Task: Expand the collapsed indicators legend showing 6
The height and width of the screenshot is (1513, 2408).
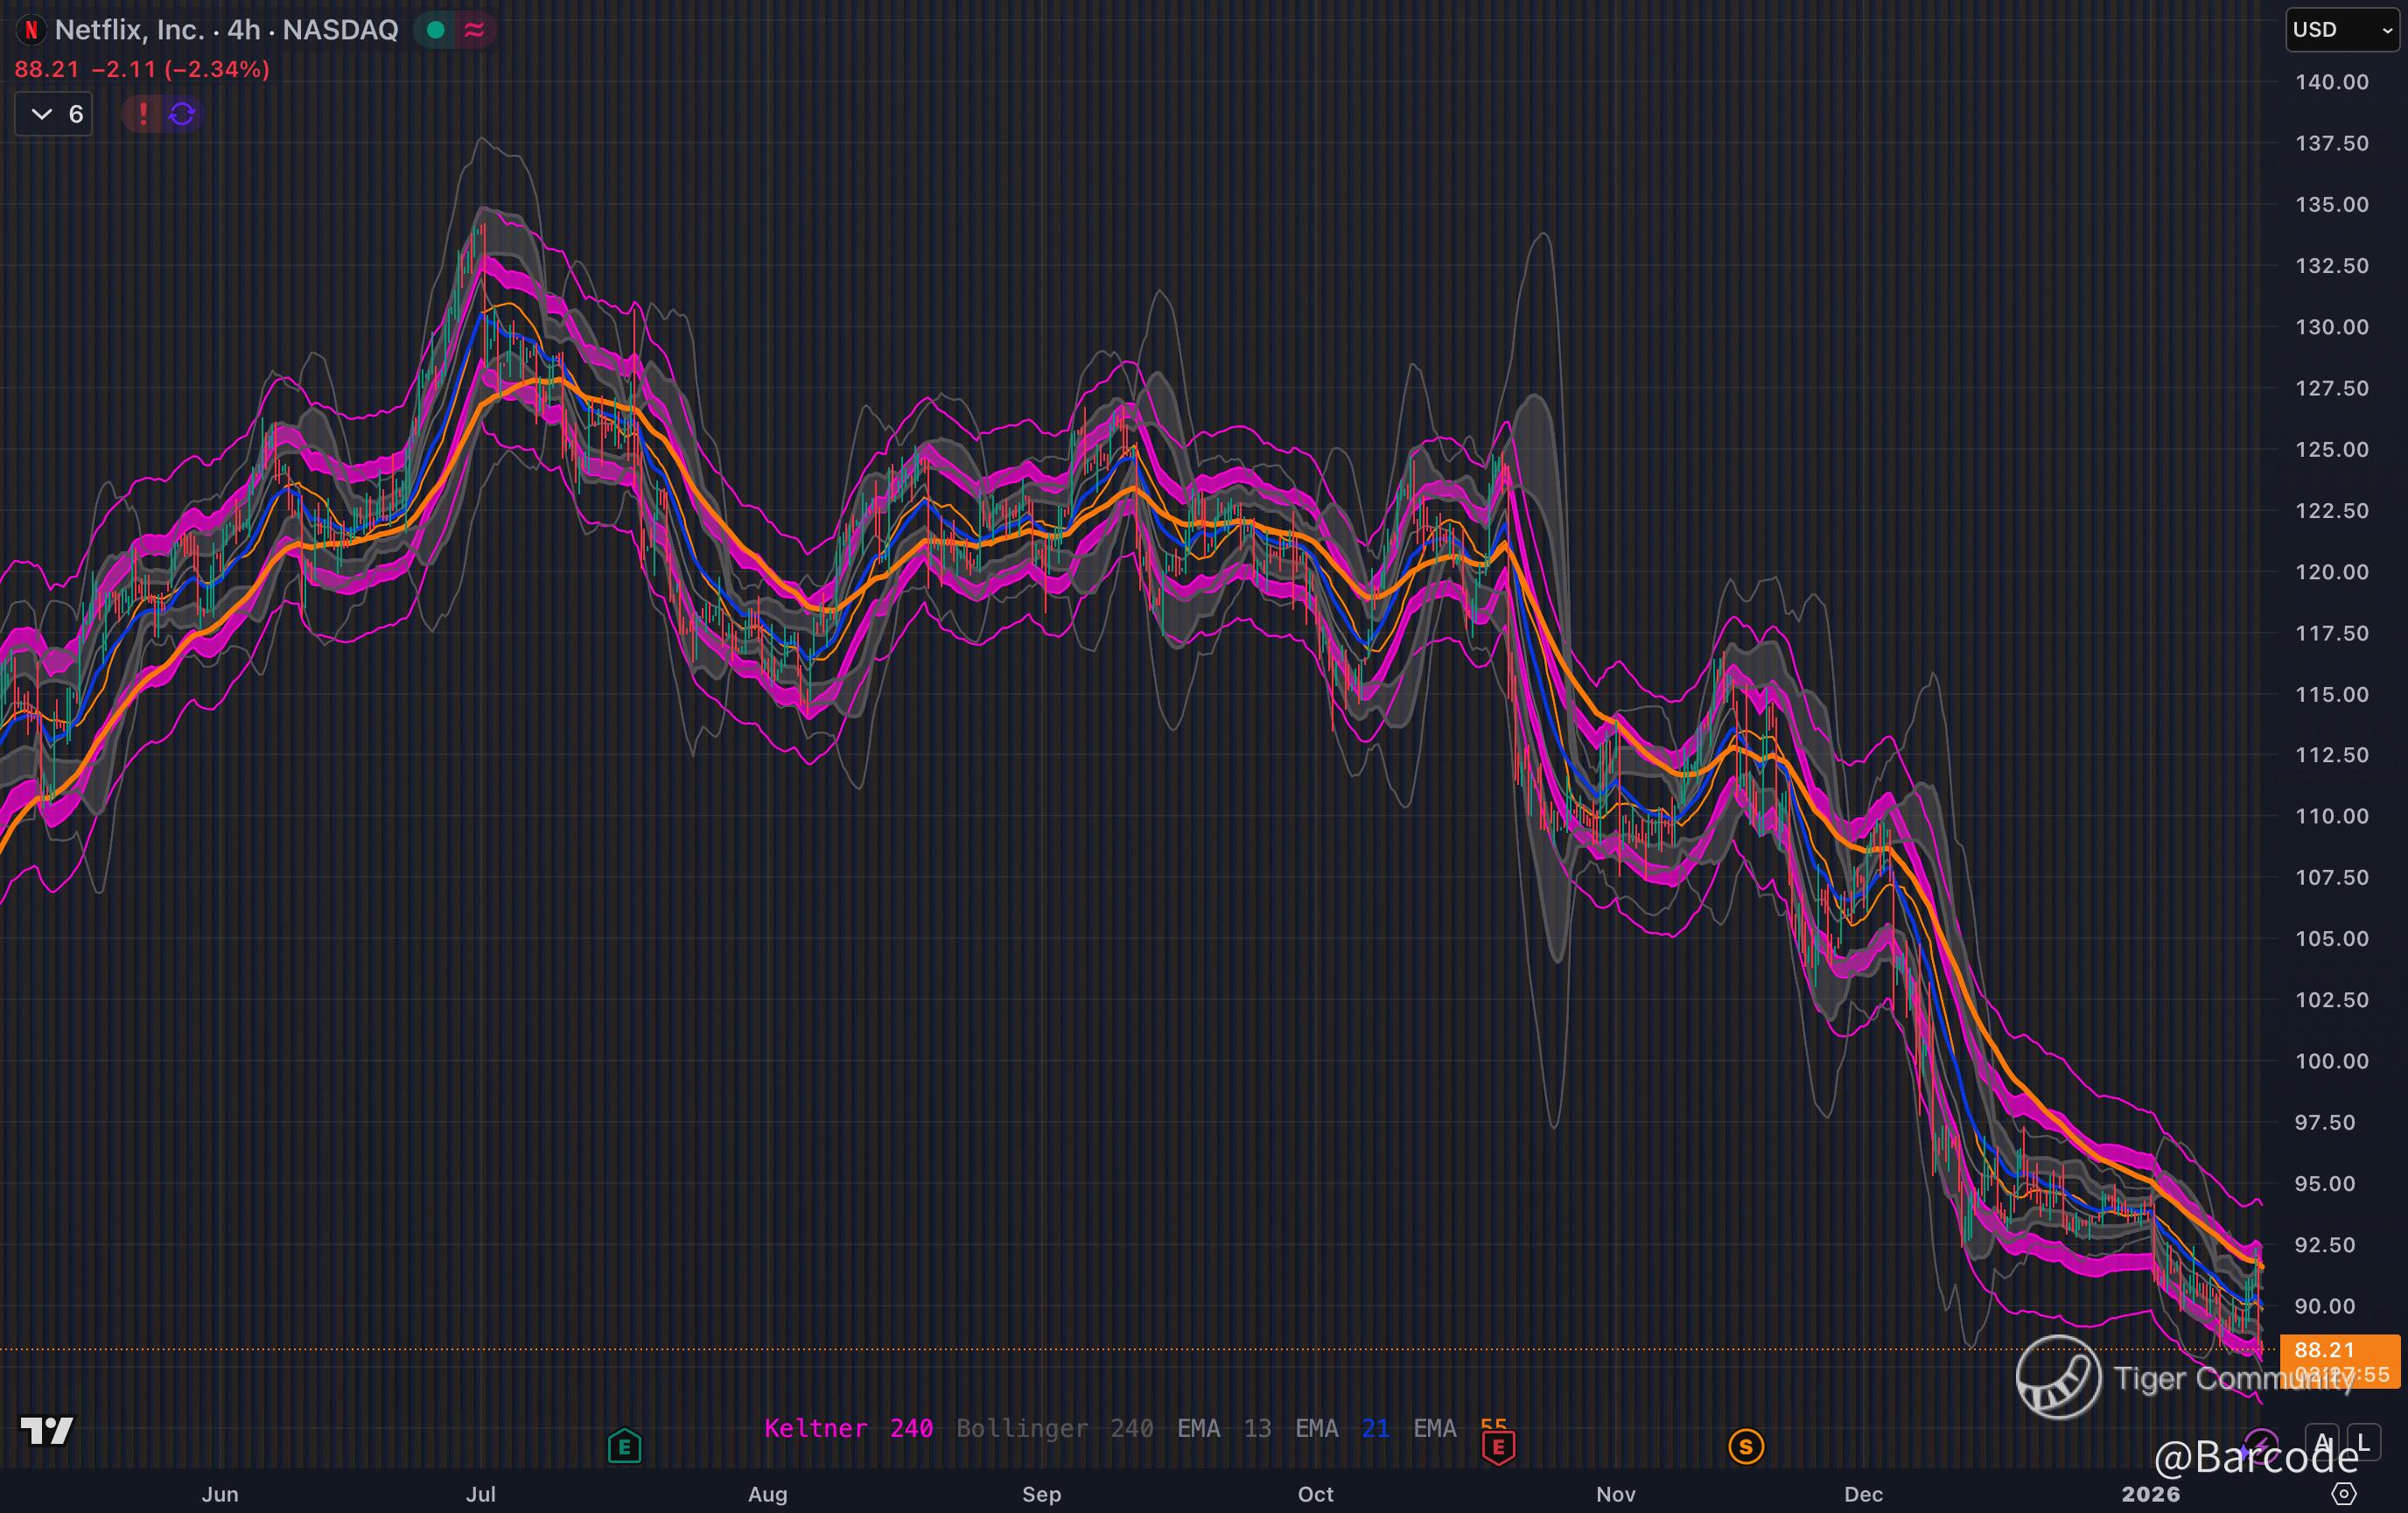Action: 54,114
